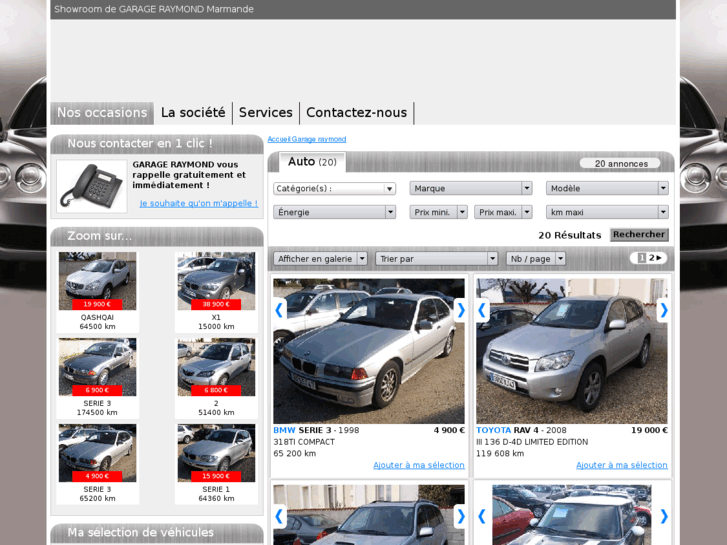
Task: Click the Accueil Garage raymond breadcrumb
Action: pos(306,139)
